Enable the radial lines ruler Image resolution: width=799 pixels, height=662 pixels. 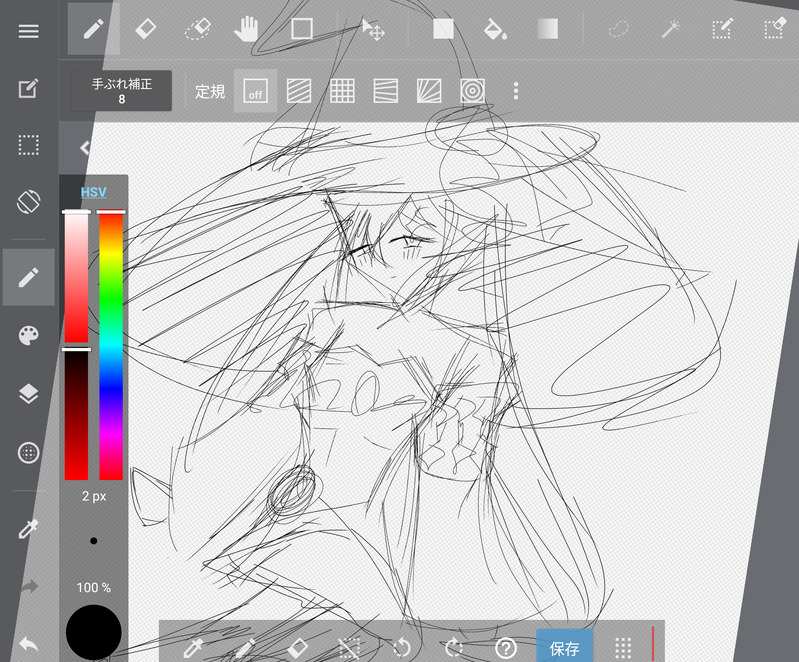pos(429,91)
